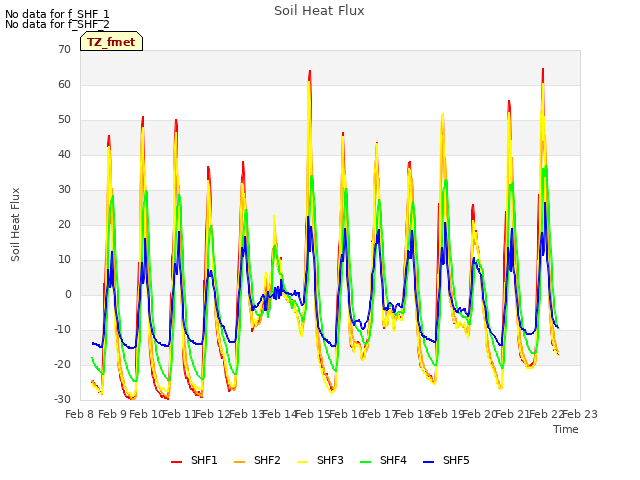
Task: Click the 30 y-axis tick label
Action: click(x=64, y=190)
